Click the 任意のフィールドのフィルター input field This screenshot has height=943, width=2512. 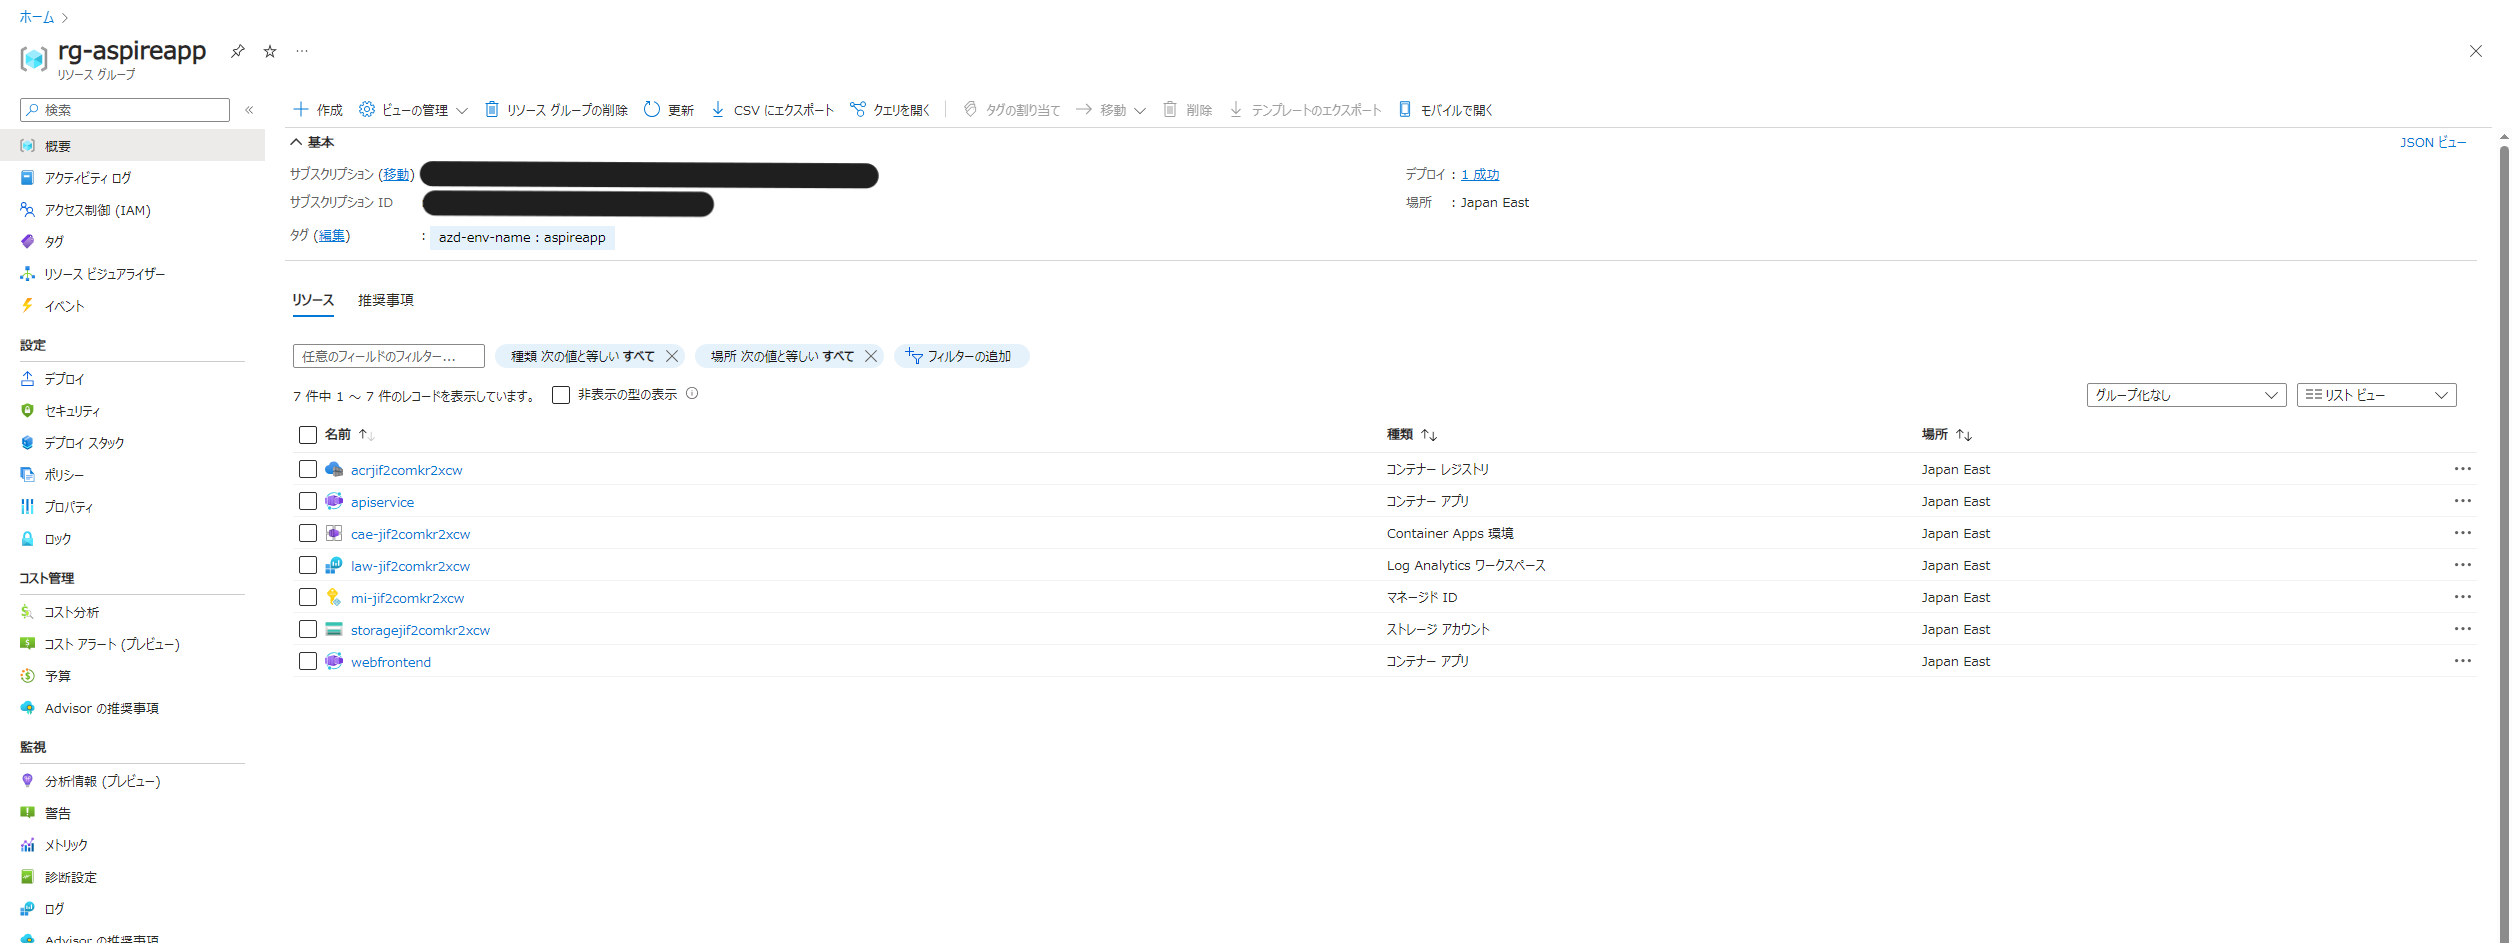pyautogui.click(x=387, y=355)
